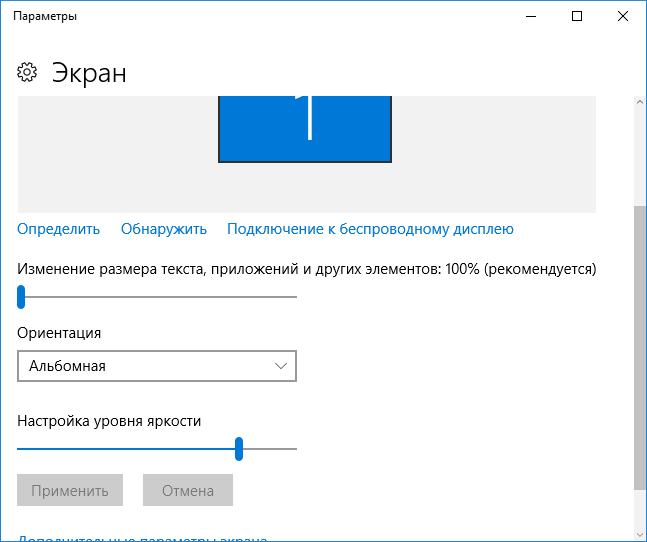Click the Параметры window title text
Image resolution: width=647 pixels, height=542 pixels.
pyautogui.click(x=45, y=16)
